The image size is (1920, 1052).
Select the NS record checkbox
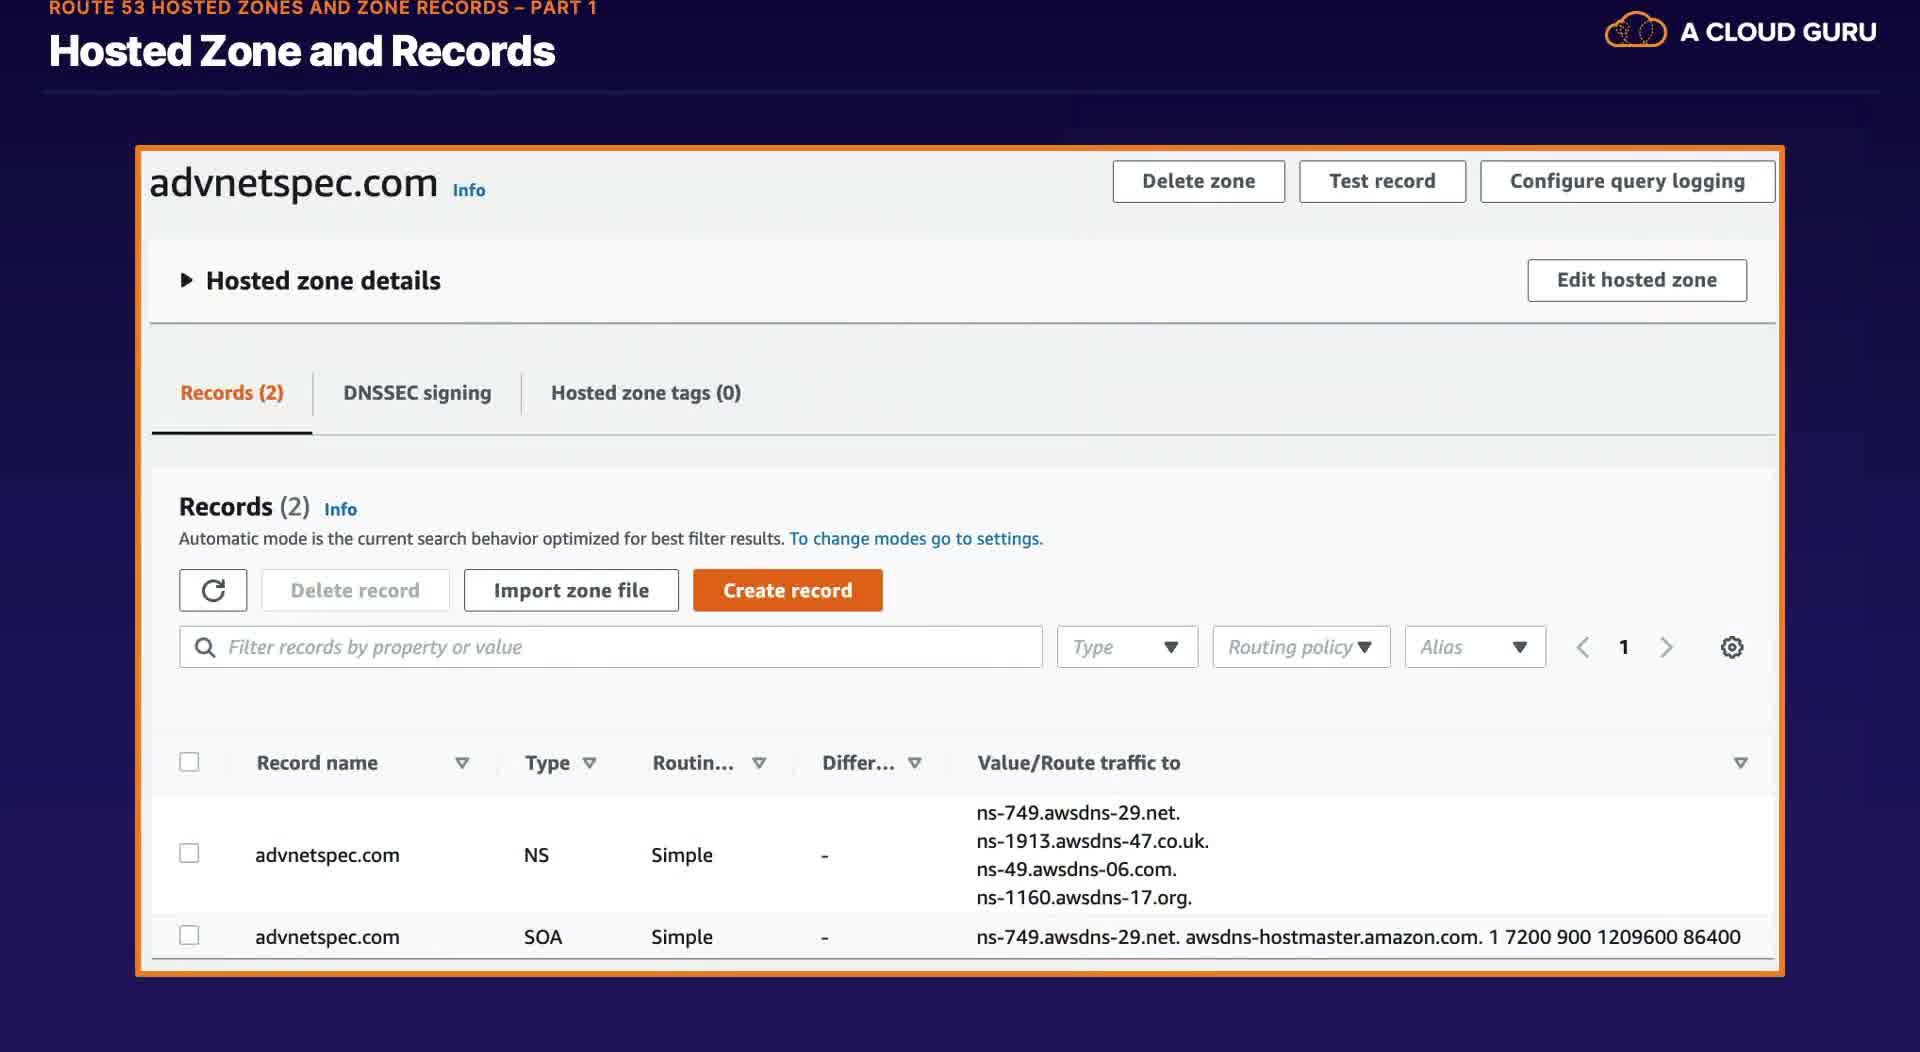pyautogui.click(x=189, y=853)
